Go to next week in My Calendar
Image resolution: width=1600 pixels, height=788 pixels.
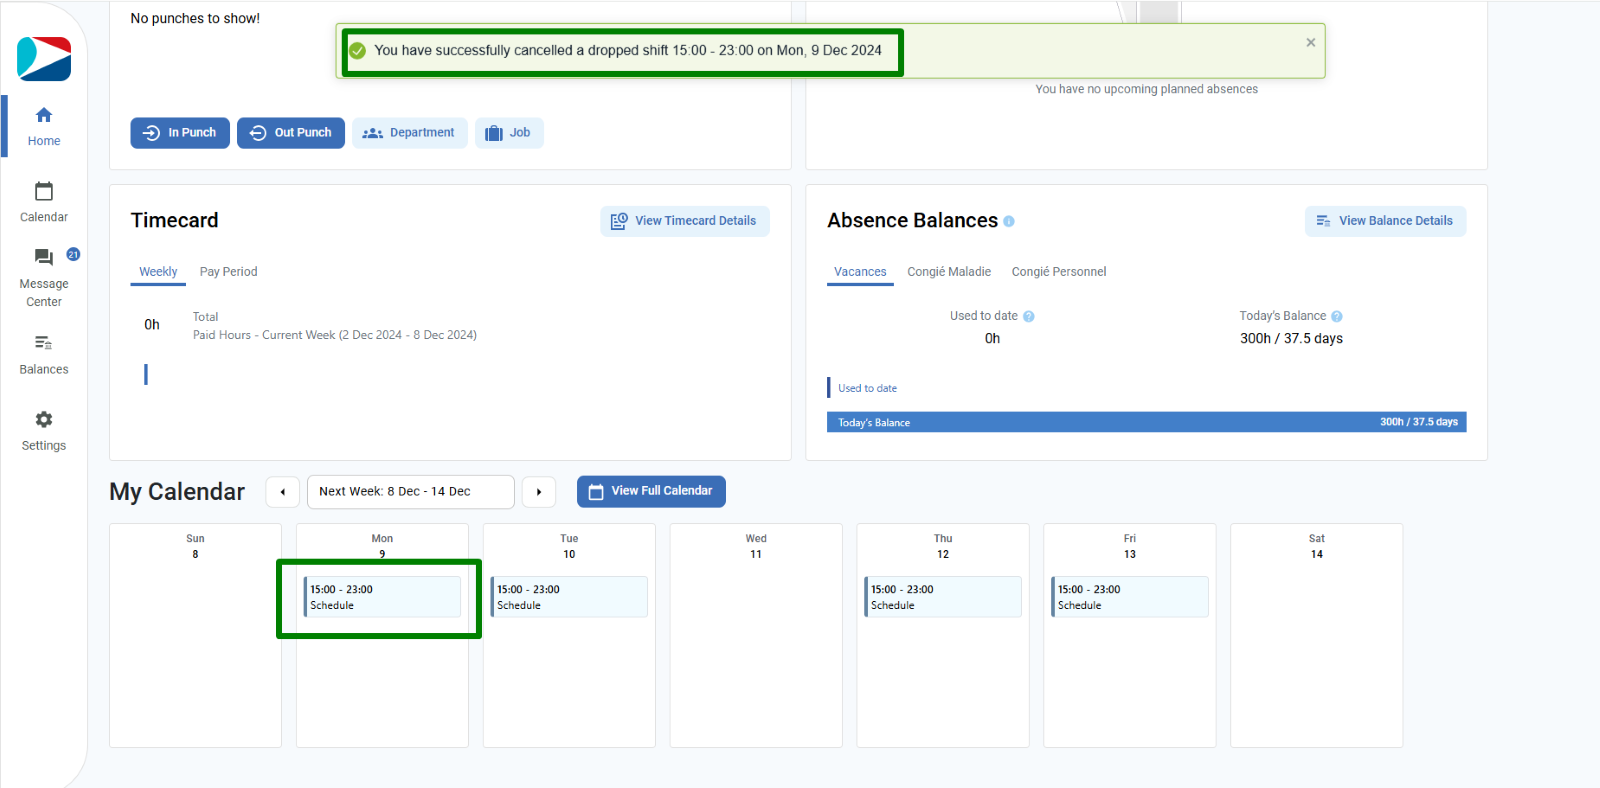pyautogui.click(x=539, y=492)
